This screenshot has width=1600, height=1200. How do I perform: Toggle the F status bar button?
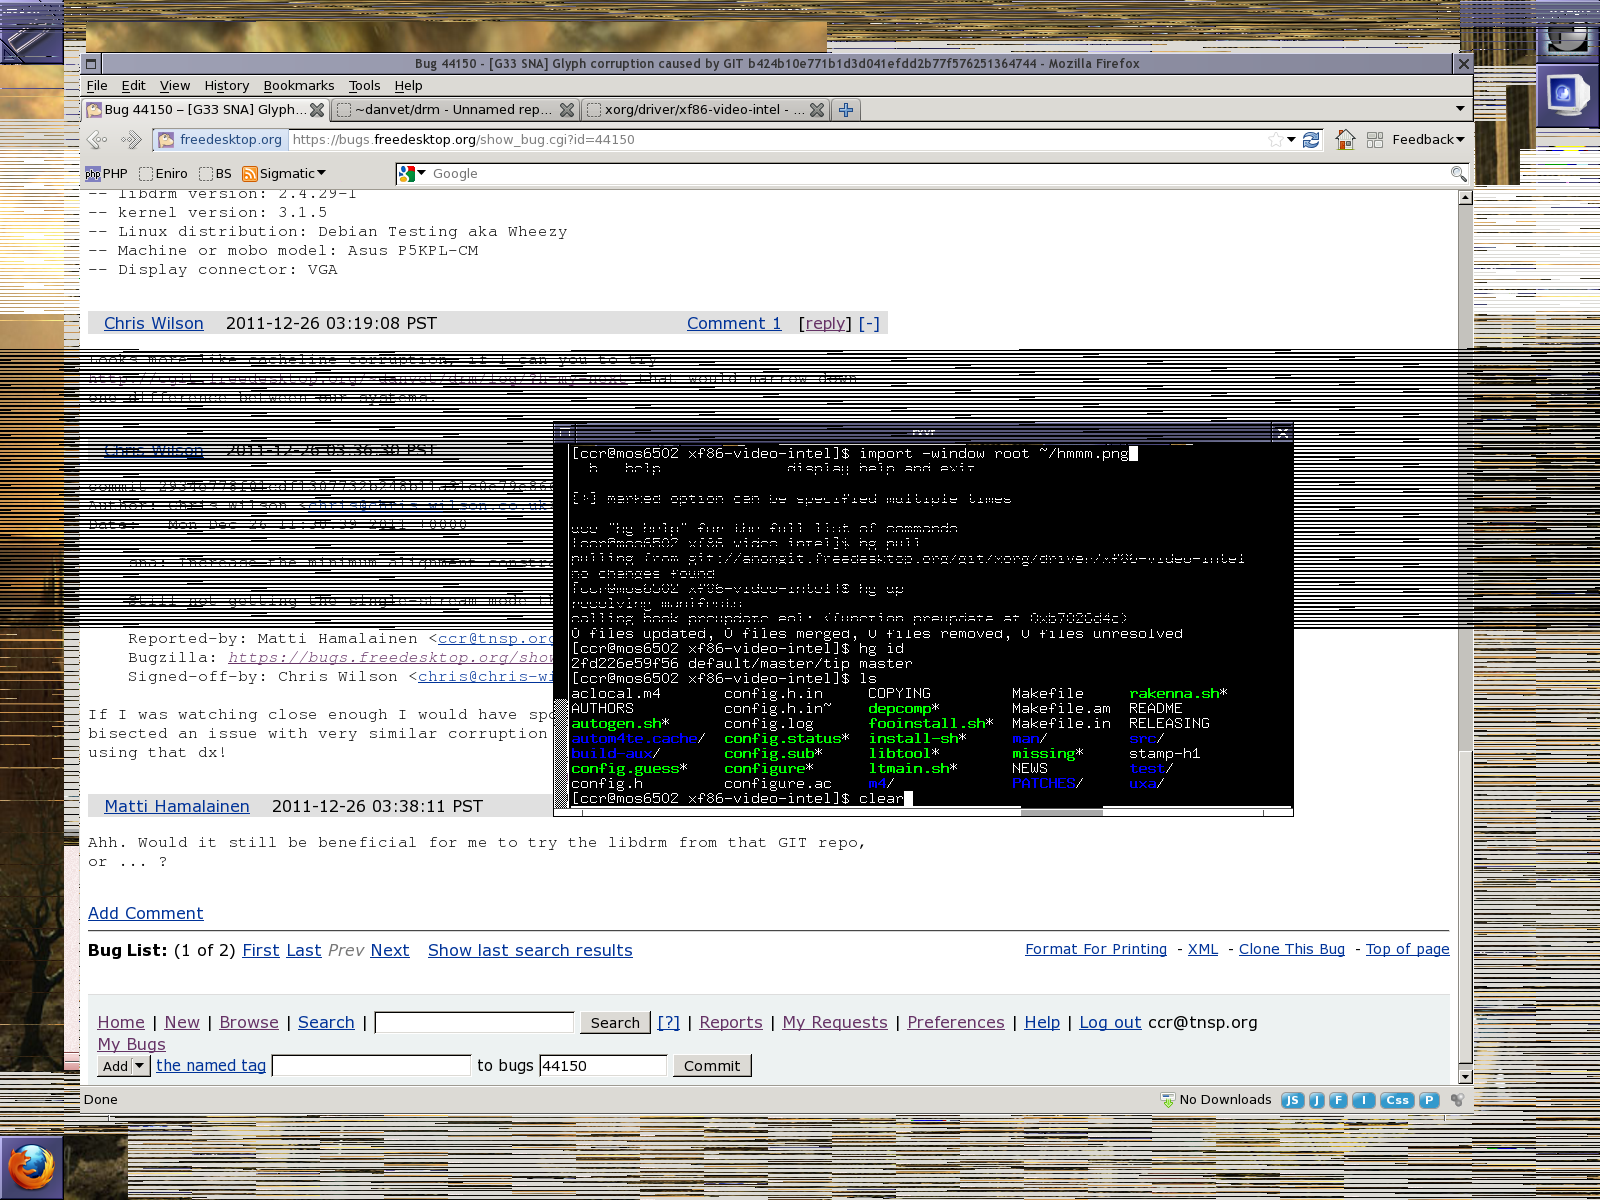pos(1338,1100)
